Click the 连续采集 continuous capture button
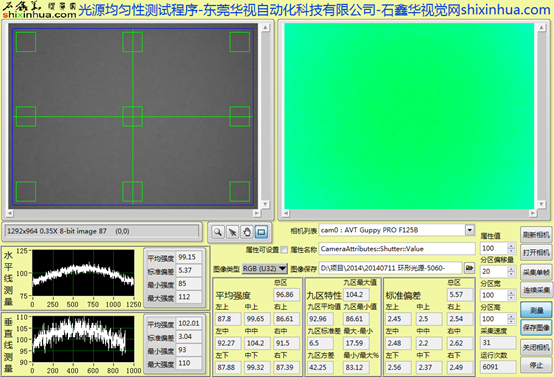The width and height of the screenshot is (554, 377). point(536,290)
